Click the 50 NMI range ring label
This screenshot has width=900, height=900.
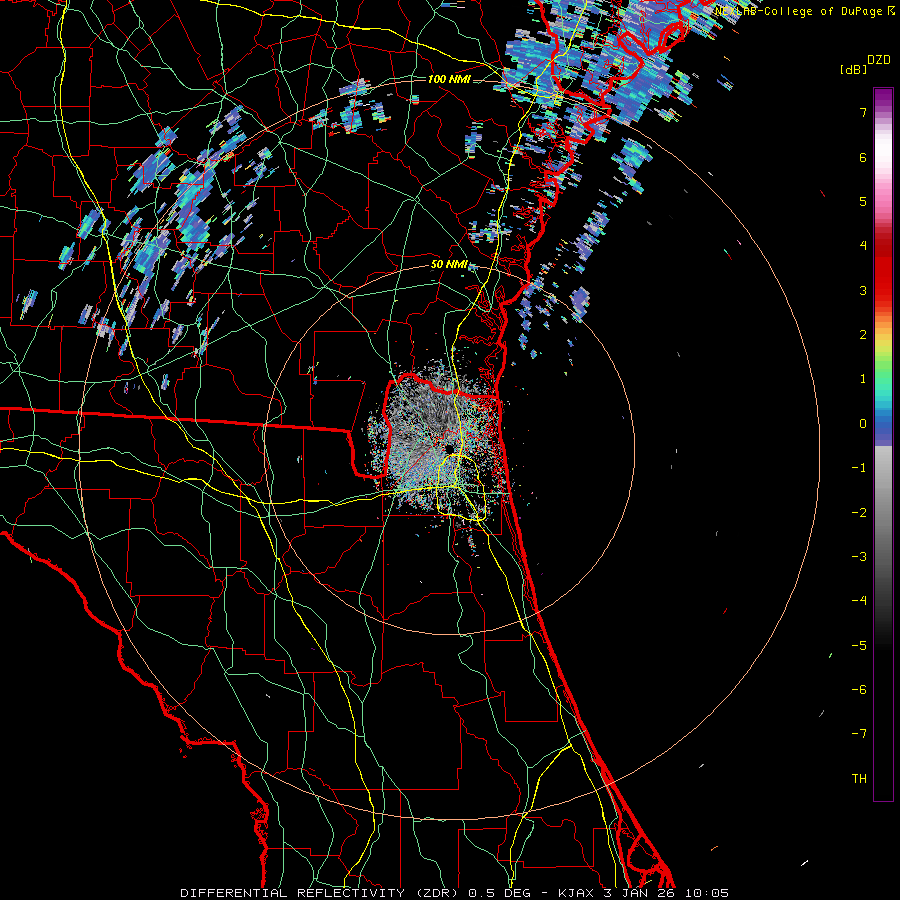(x=449, y=265)
